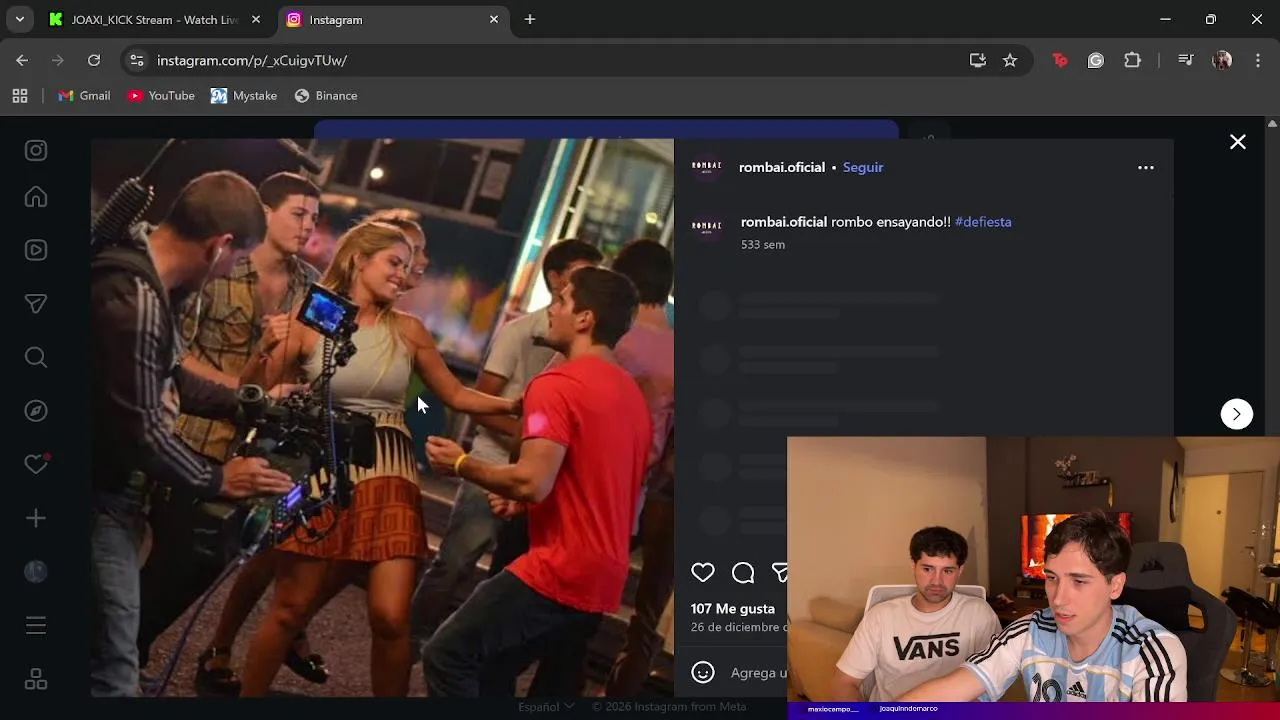Switch to JOAXI_KICK Stream browser tab
The height and width of the screenshot is (720, 1280).
[x=155, y=19]
